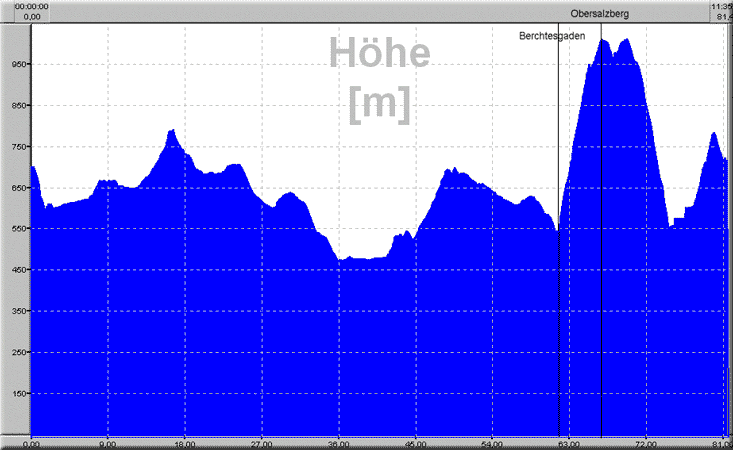This screenshot has height=450, width=733.
Task: Click the 150 elevation axis label
Action: [x=18, y=394]
